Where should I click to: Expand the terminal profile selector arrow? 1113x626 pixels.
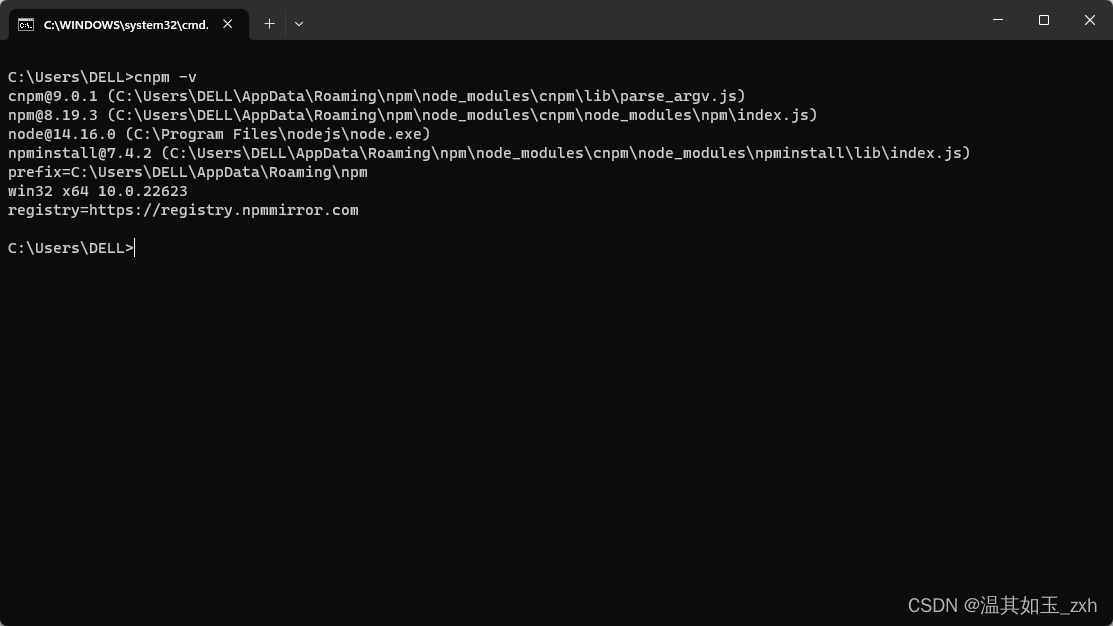[298, 23]
